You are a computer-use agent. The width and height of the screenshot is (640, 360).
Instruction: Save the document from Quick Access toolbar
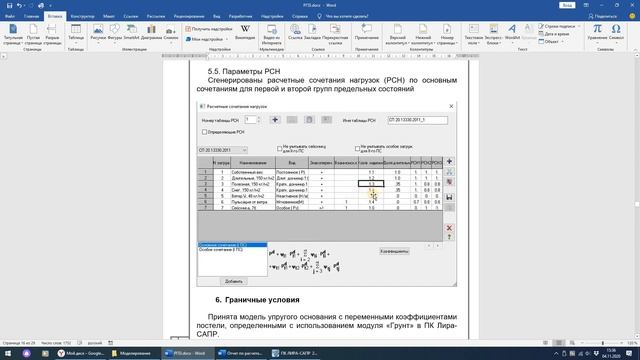pyautogui.click(x=9, y=5)
